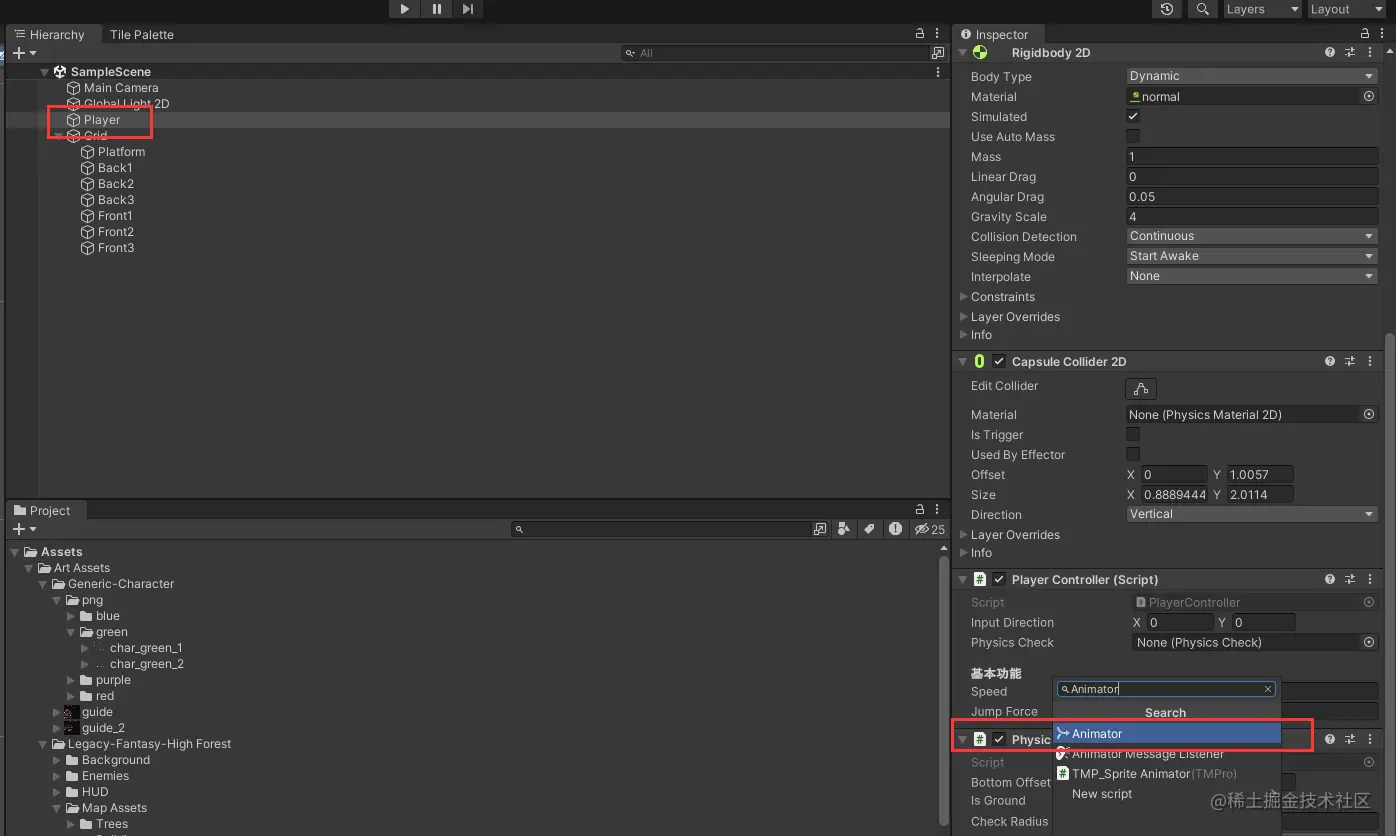1396x836 pixels.
Task: Click the Play button in the top toolbar
Action: tap(404, 9)
